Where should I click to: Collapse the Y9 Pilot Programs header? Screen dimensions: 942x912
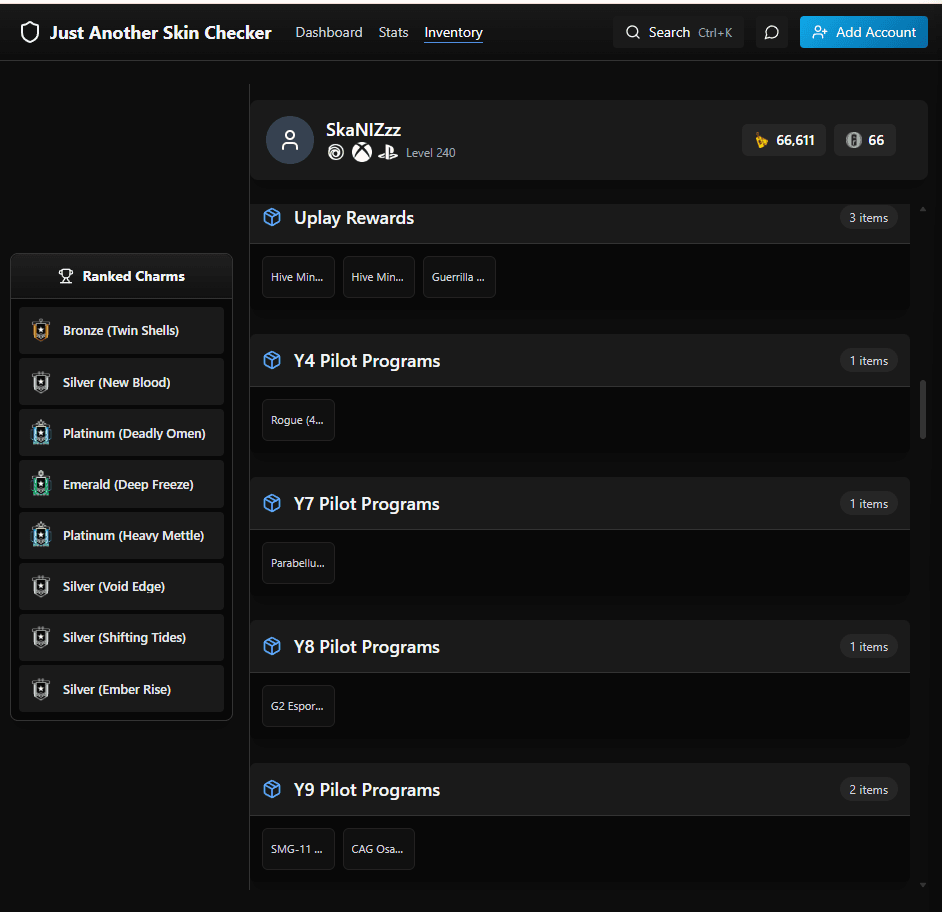580,789
